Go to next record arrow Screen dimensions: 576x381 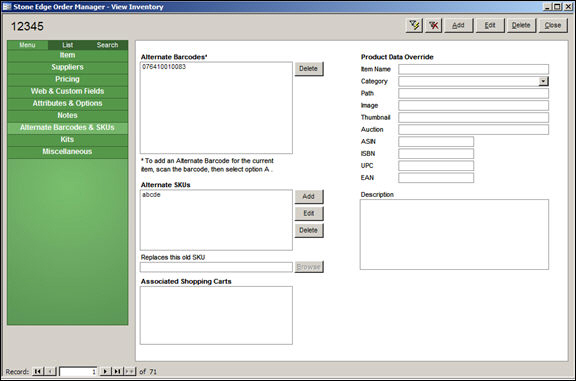[x=105, y=371]
